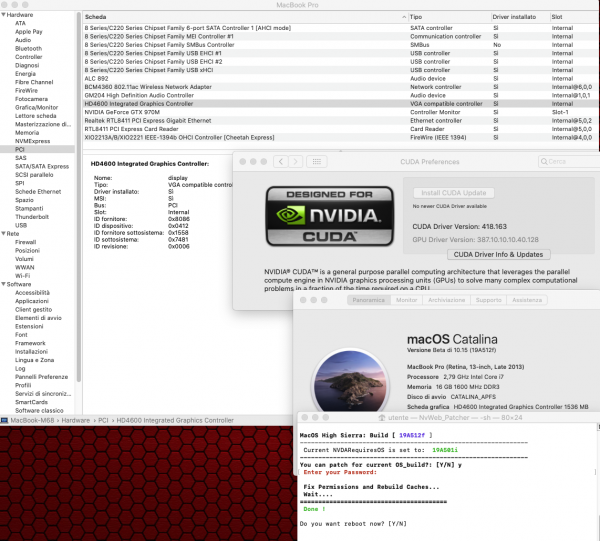Select Firewall under Rete
Image resolution: width=600 pixels, height=541 pixels.
[x=25, y=242]
